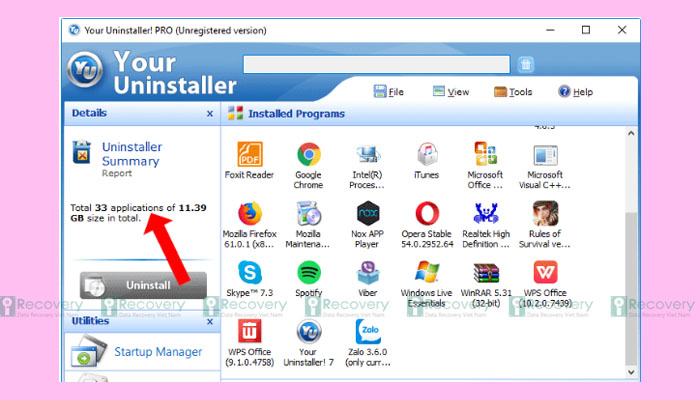Select the Microsoft Visual C++ program icon
Viewport: 700px width, 400px height.
[x=545, y=155]
